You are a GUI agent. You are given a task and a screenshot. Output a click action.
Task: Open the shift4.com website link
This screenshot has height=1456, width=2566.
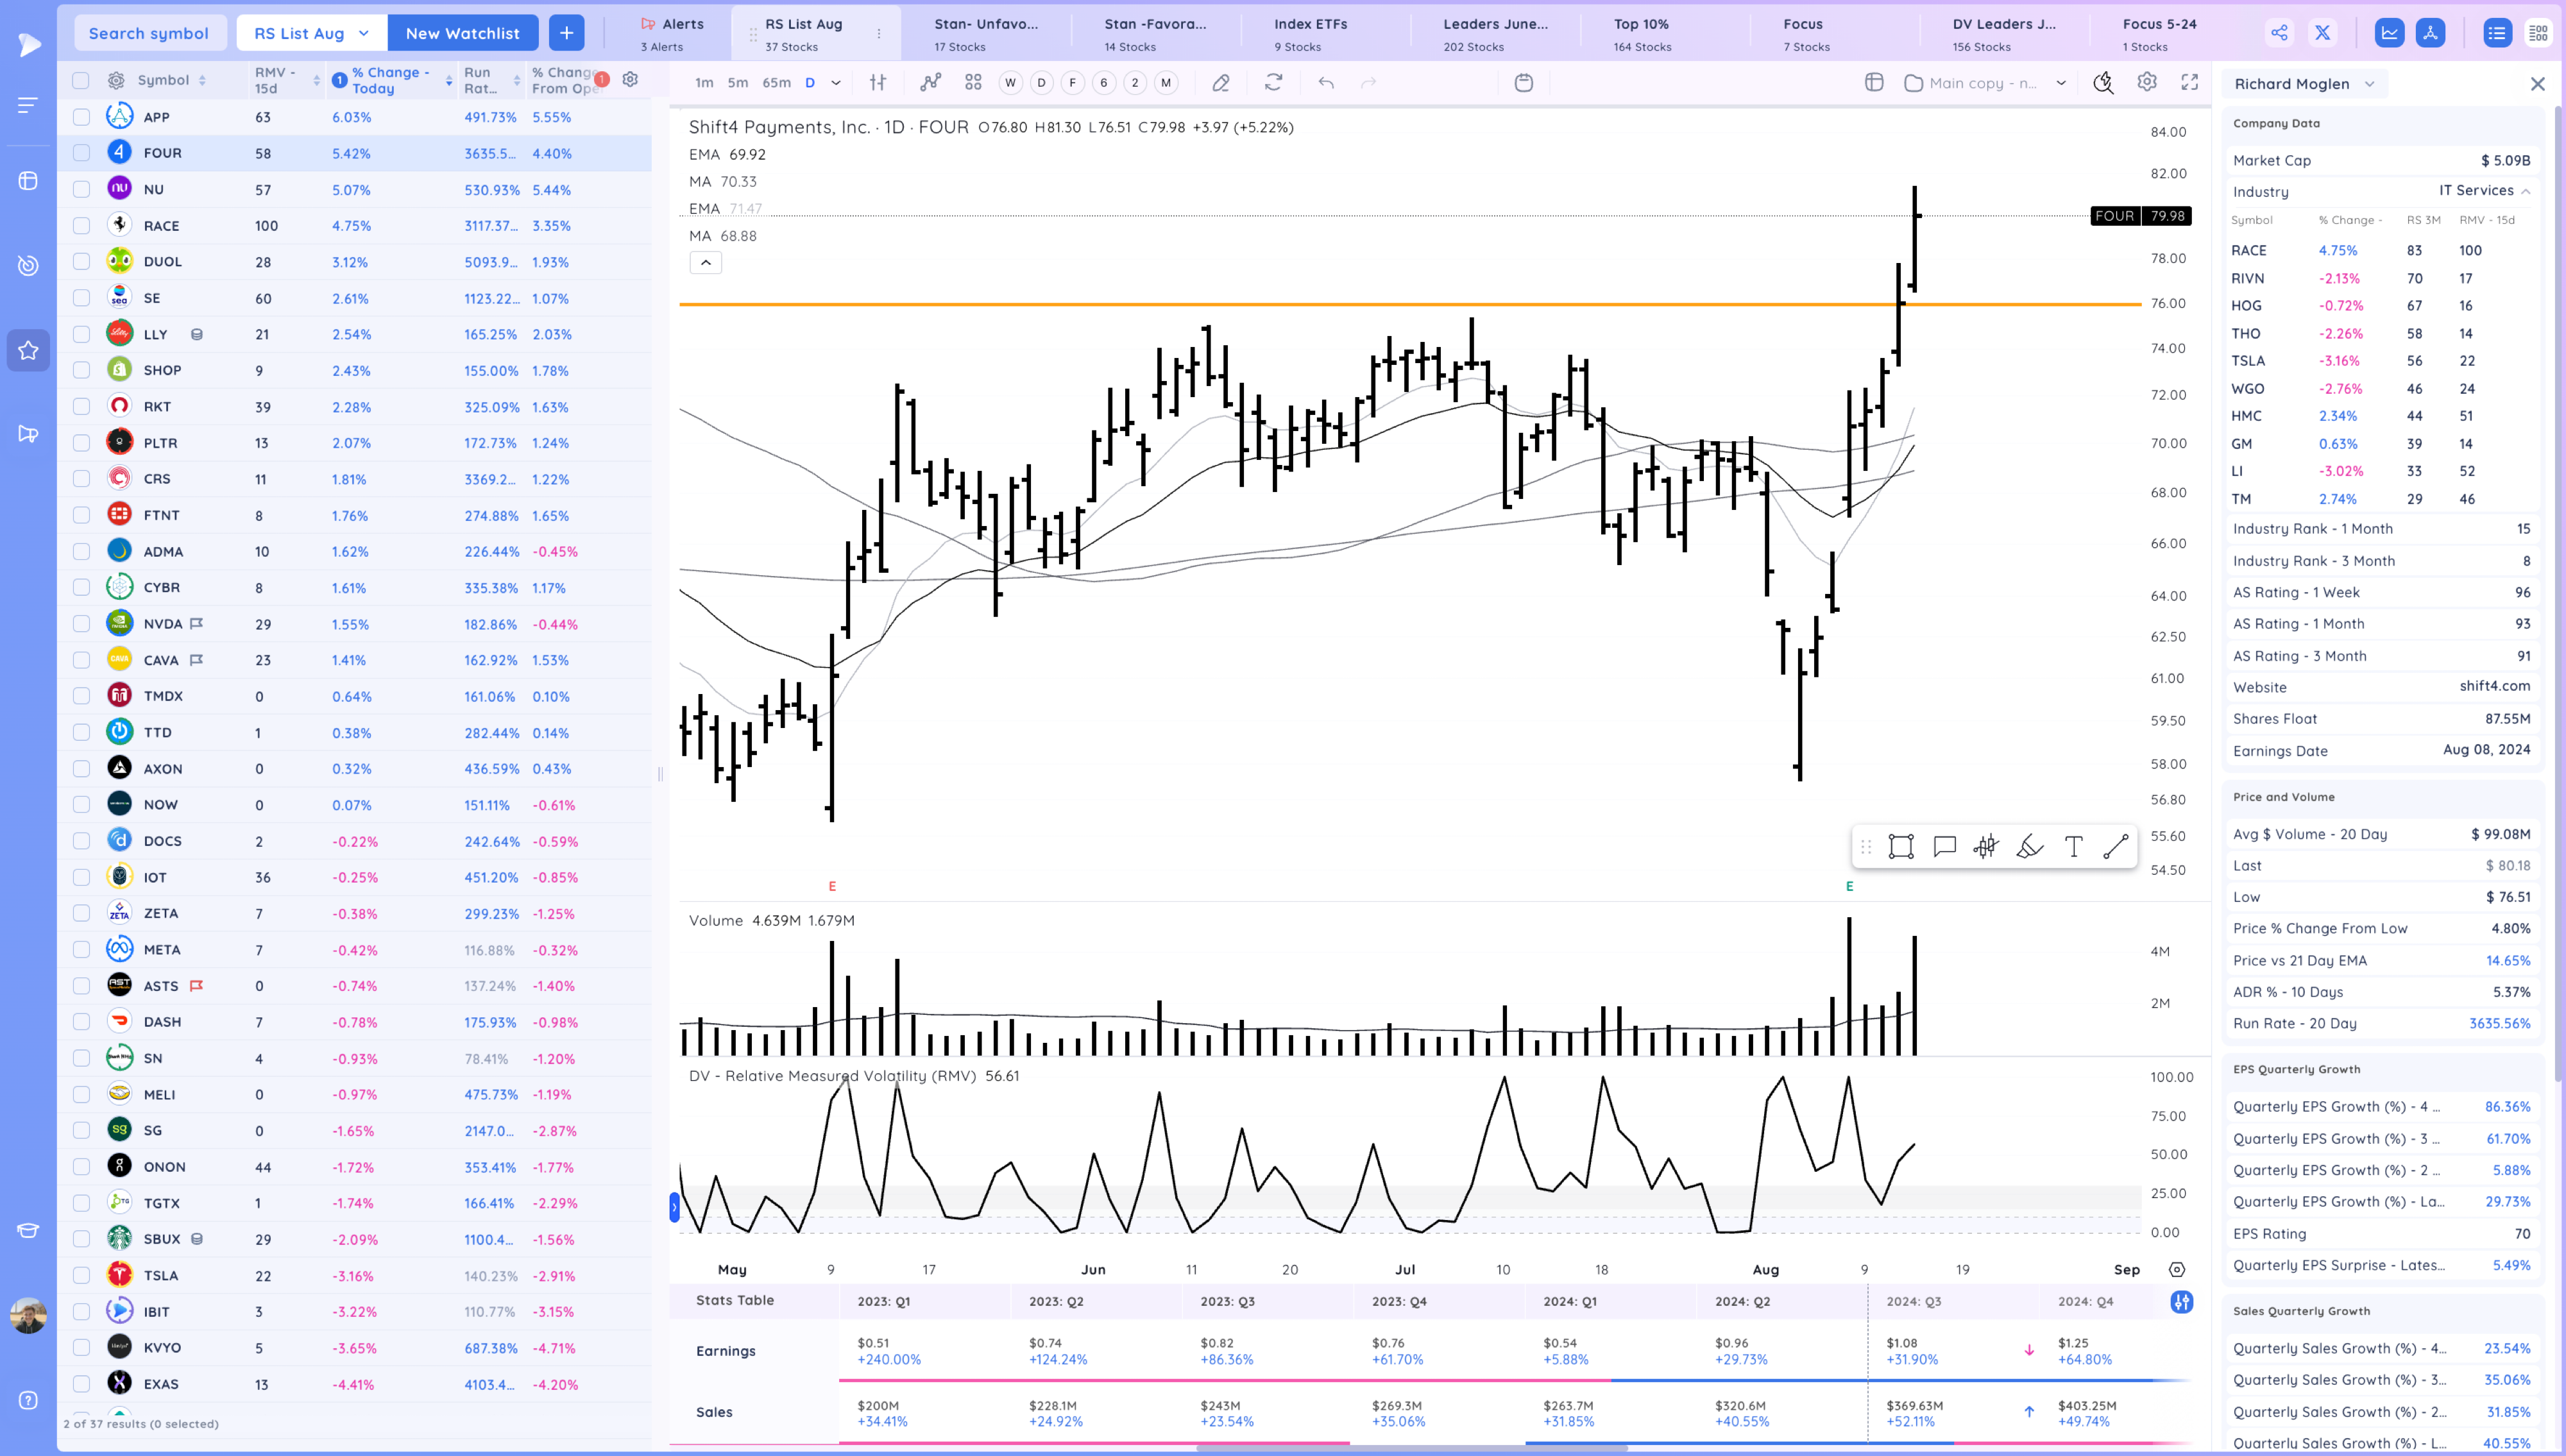tap(2494, 686)
